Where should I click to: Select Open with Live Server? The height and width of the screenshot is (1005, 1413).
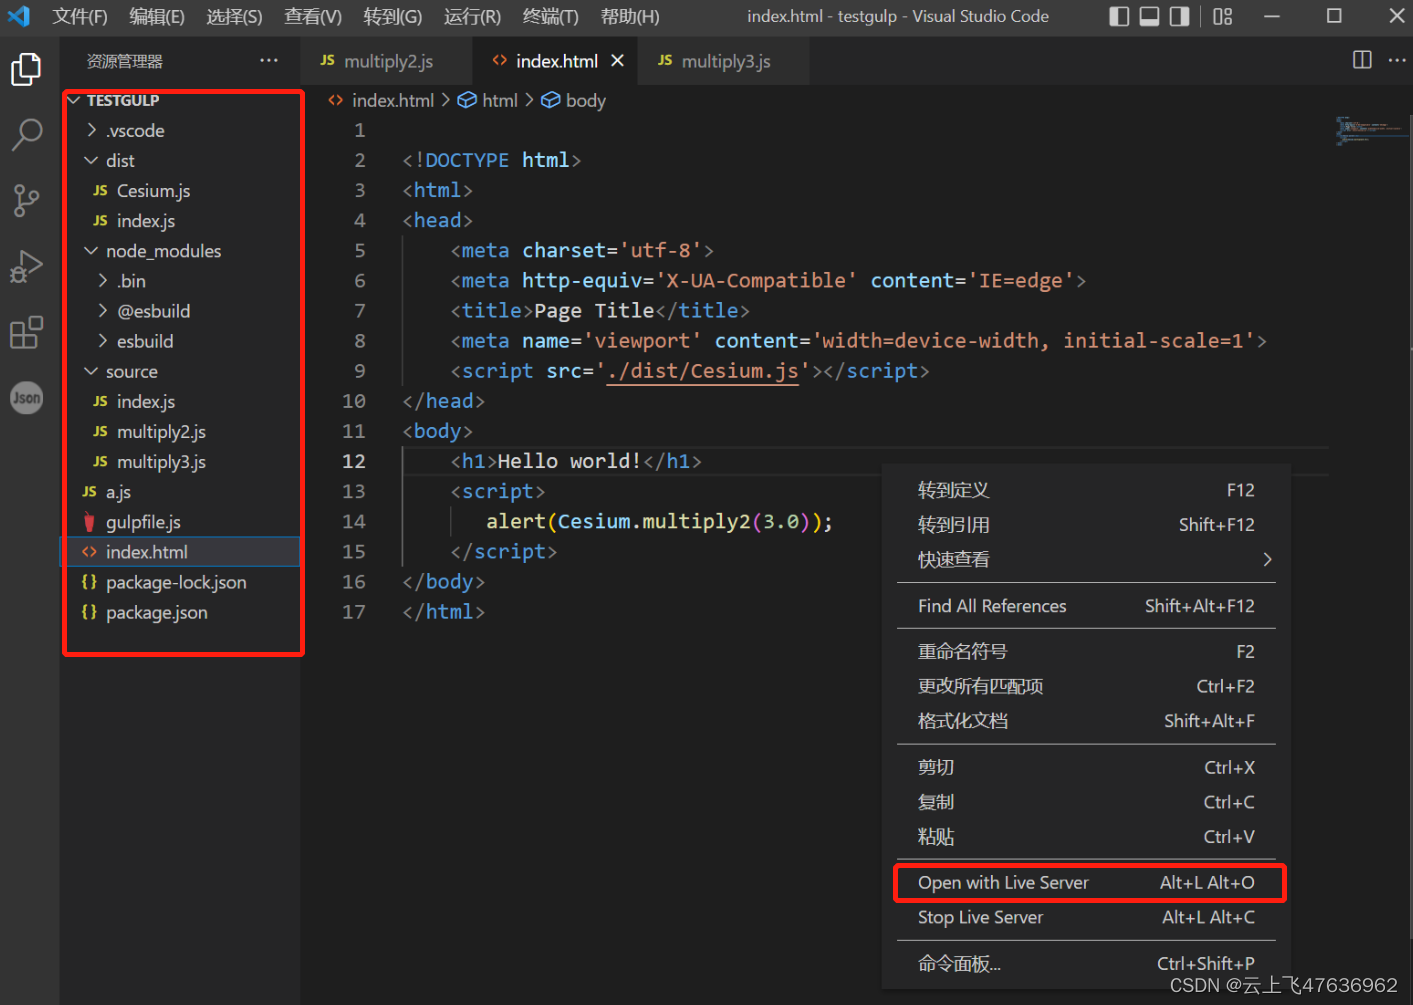[x=1003, y=882]
